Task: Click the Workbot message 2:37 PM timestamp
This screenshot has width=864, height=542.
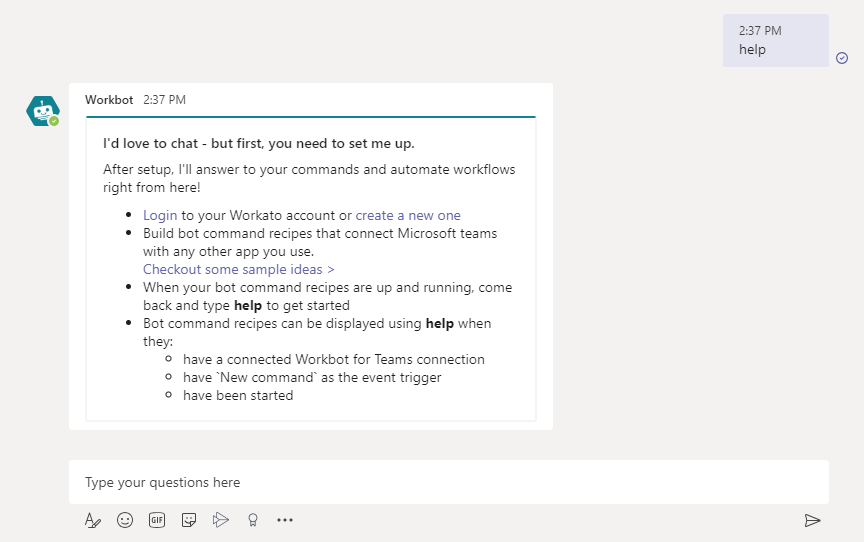Action: coord(164,100)
